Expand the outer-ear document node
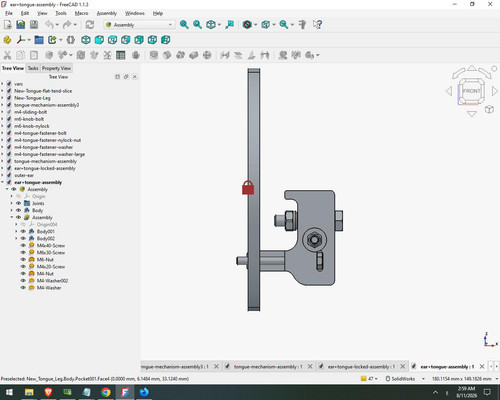This screenshot has width=500, height=400. click(3, 175)
